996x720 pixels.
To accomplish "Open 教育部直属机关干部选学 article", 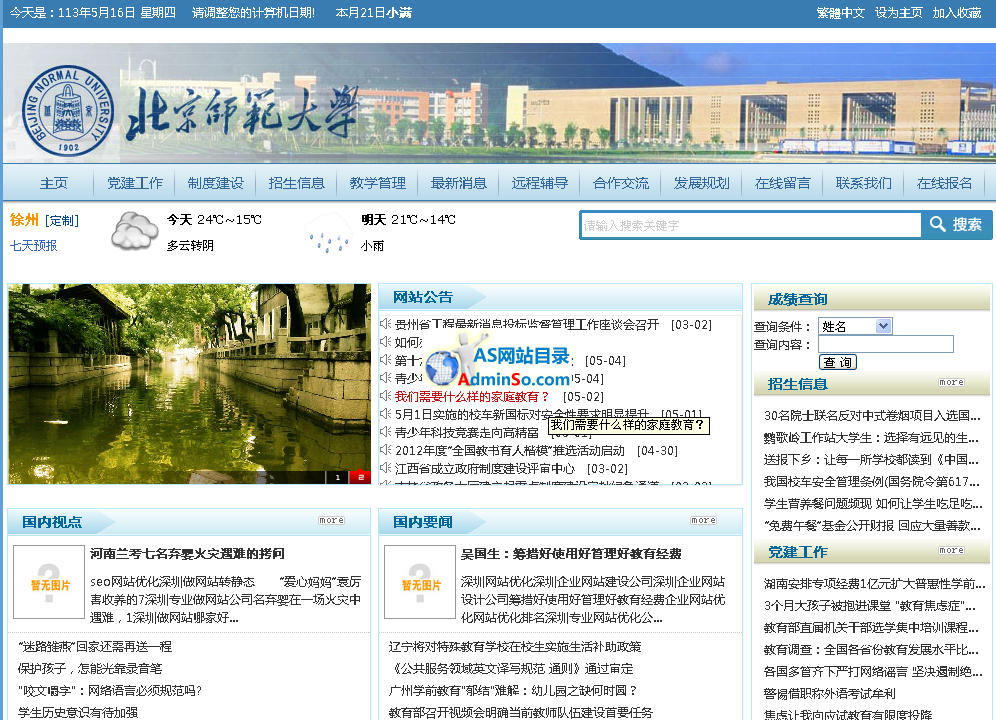I will [871, 627].
